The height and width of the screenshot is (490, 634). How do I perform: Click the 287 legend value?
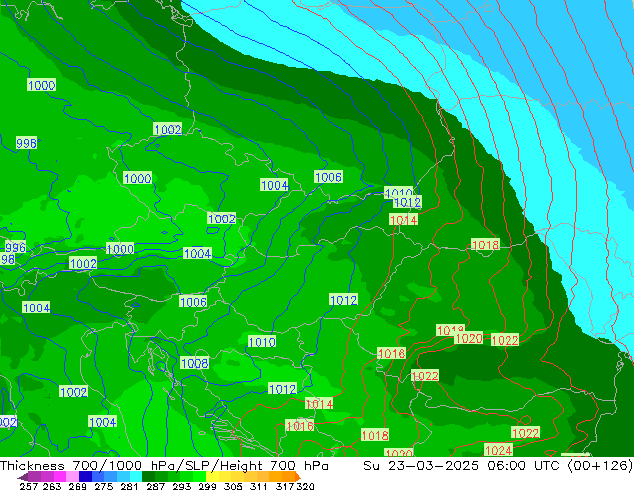coord(155,486)
